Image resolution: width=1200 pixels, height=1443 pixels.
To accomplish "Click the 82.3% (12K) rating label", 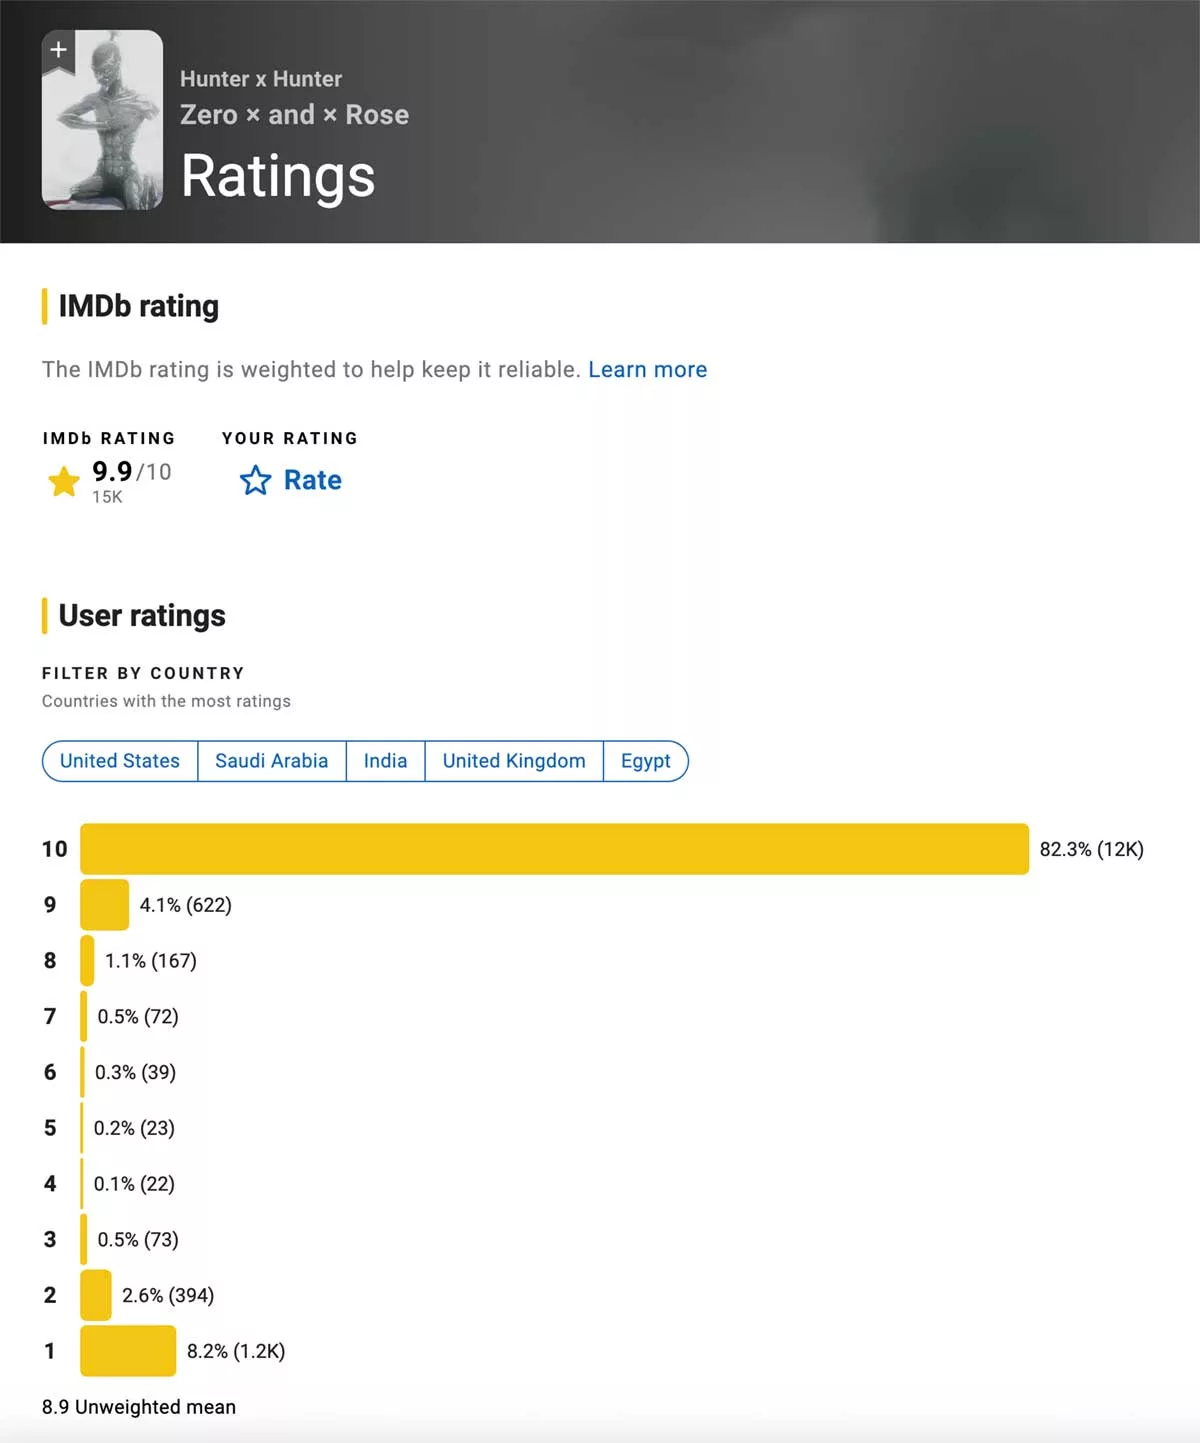I will (x=1091, y=849).
